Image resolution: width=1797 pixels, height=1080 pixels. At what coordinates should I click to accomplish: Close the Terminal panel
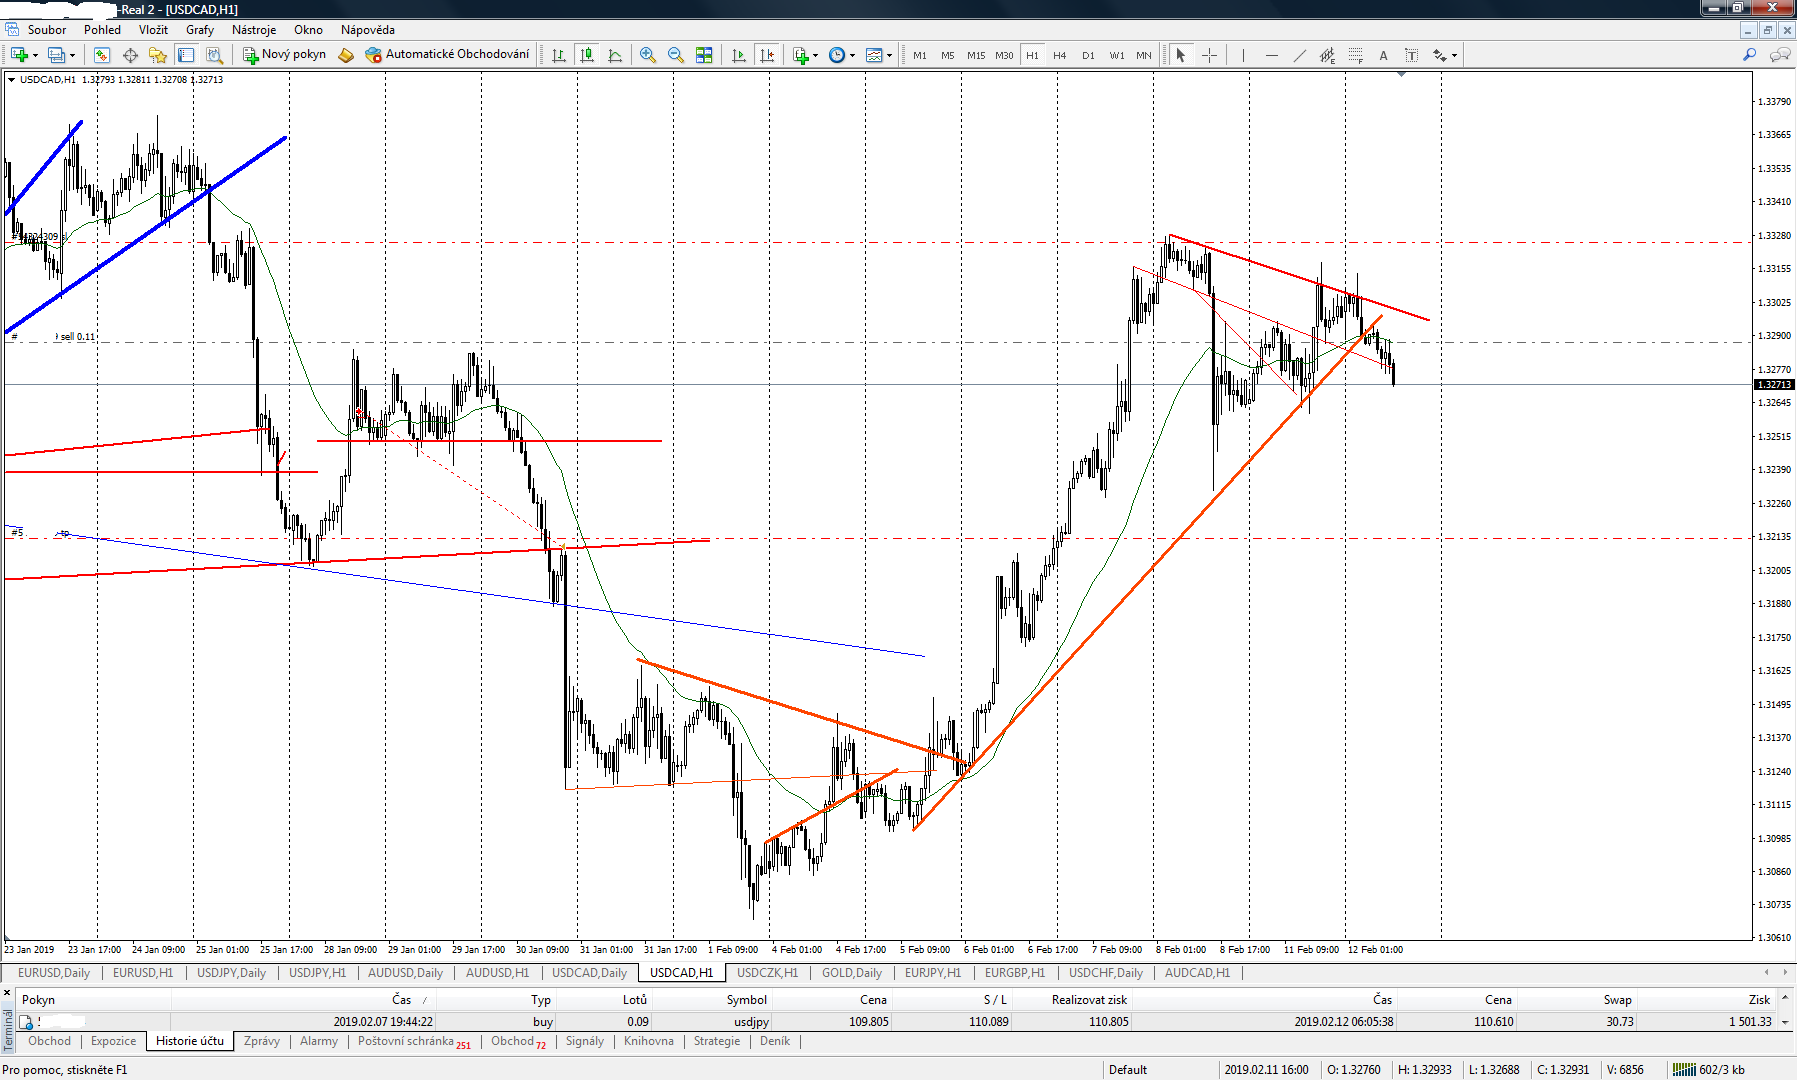pos(7,993)
